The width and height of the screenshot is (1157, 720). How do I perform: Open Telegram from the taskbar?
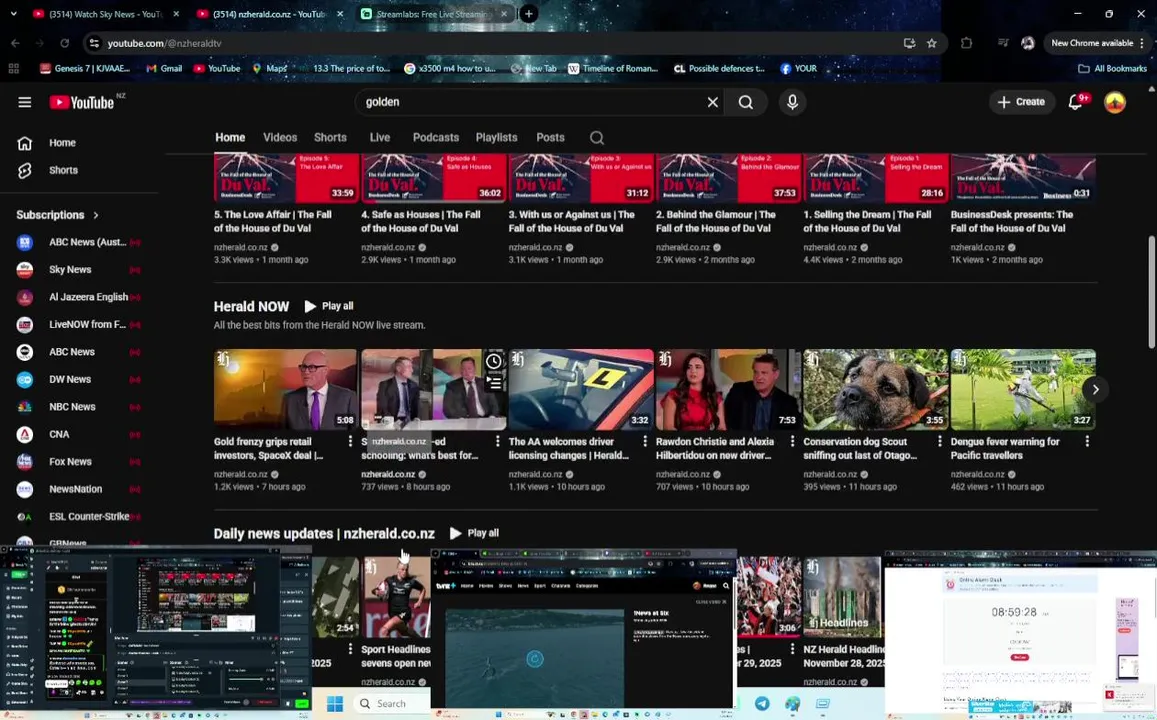click(x=762, y=703)
